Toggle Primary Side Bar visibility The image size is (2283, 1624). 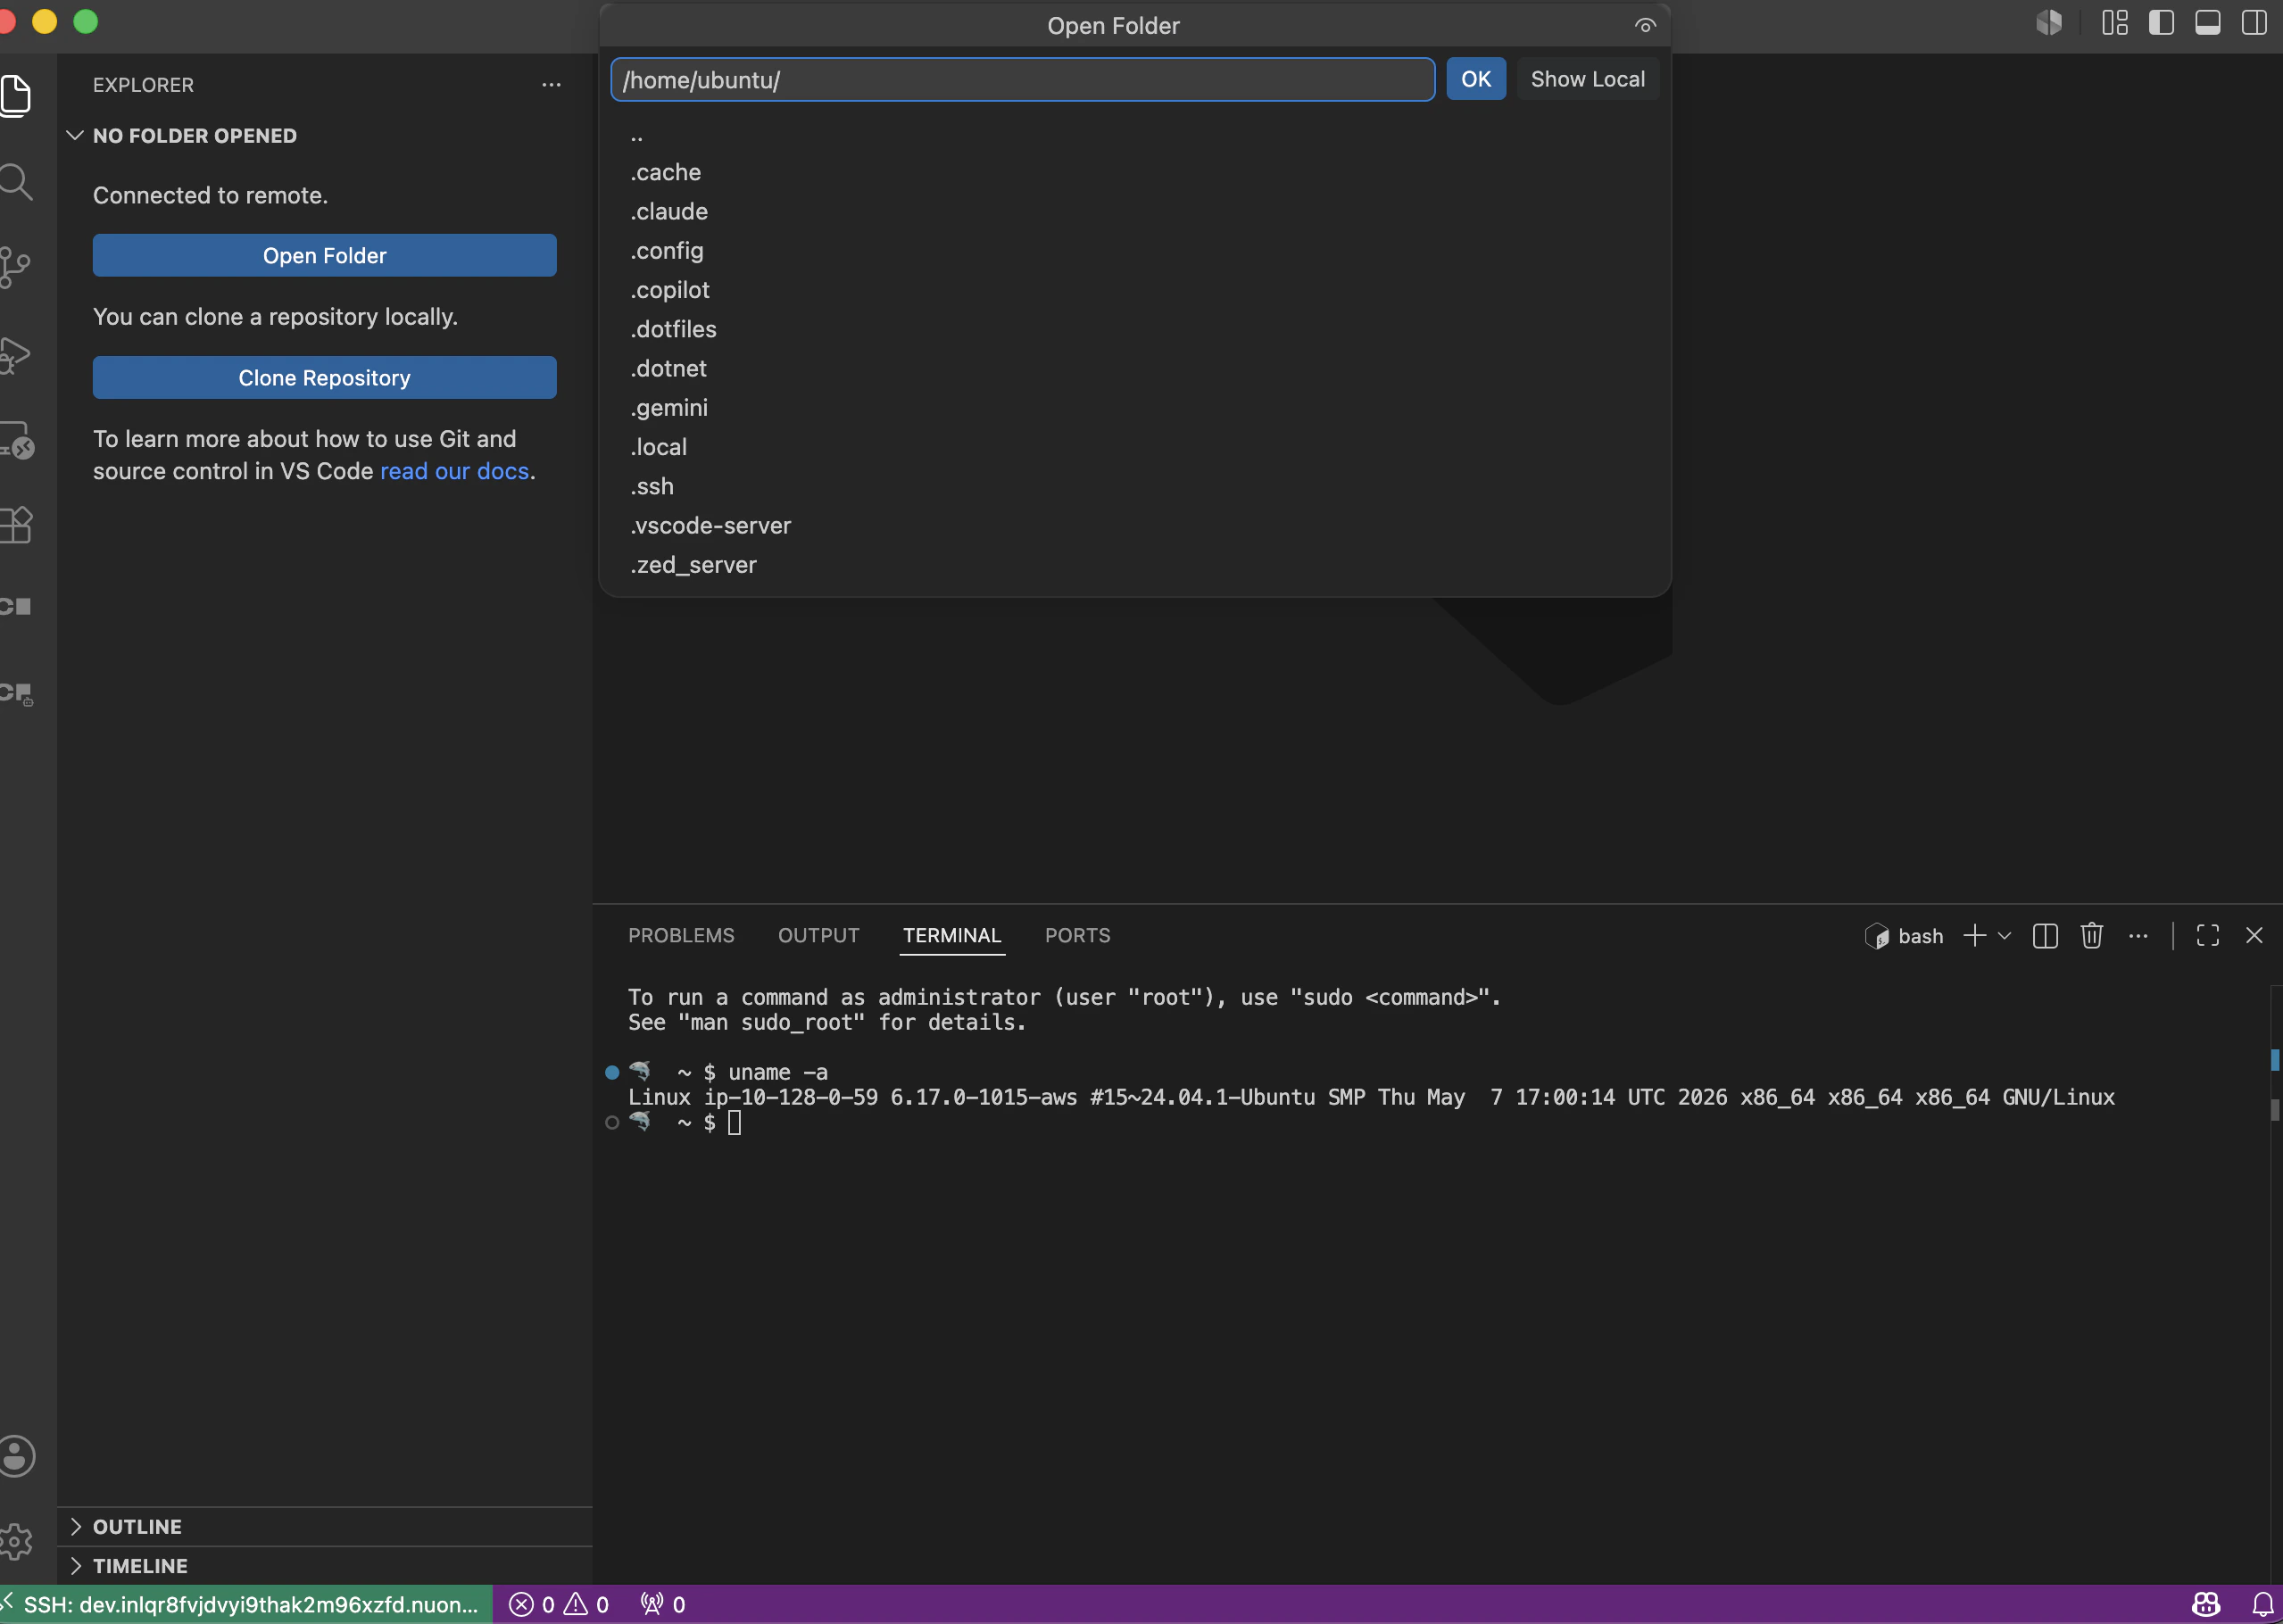point(2161,22)
